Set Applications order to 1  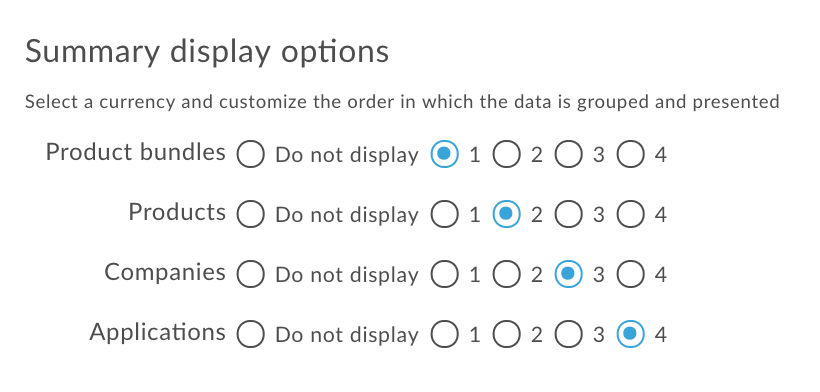445,334
